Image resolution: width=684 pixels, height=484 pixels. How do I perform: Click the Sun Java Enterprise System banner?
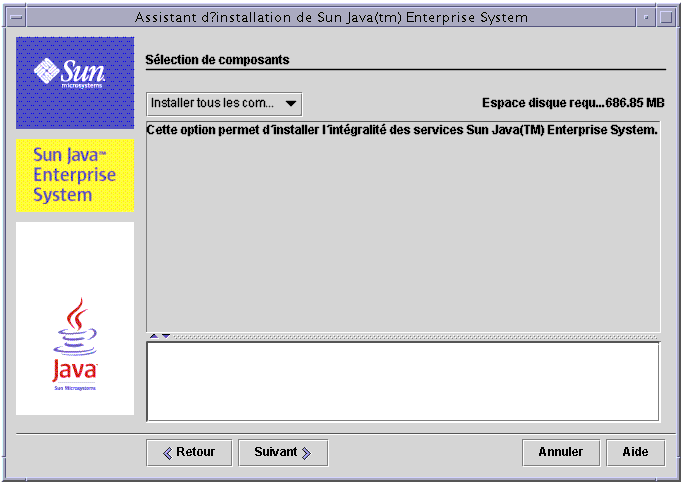[x=75, y=175]
